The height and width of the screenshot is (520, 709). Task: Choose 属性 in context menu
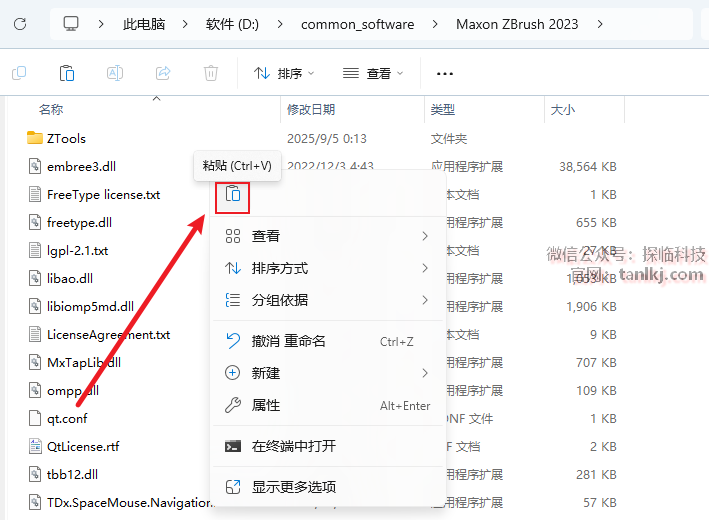327,405
